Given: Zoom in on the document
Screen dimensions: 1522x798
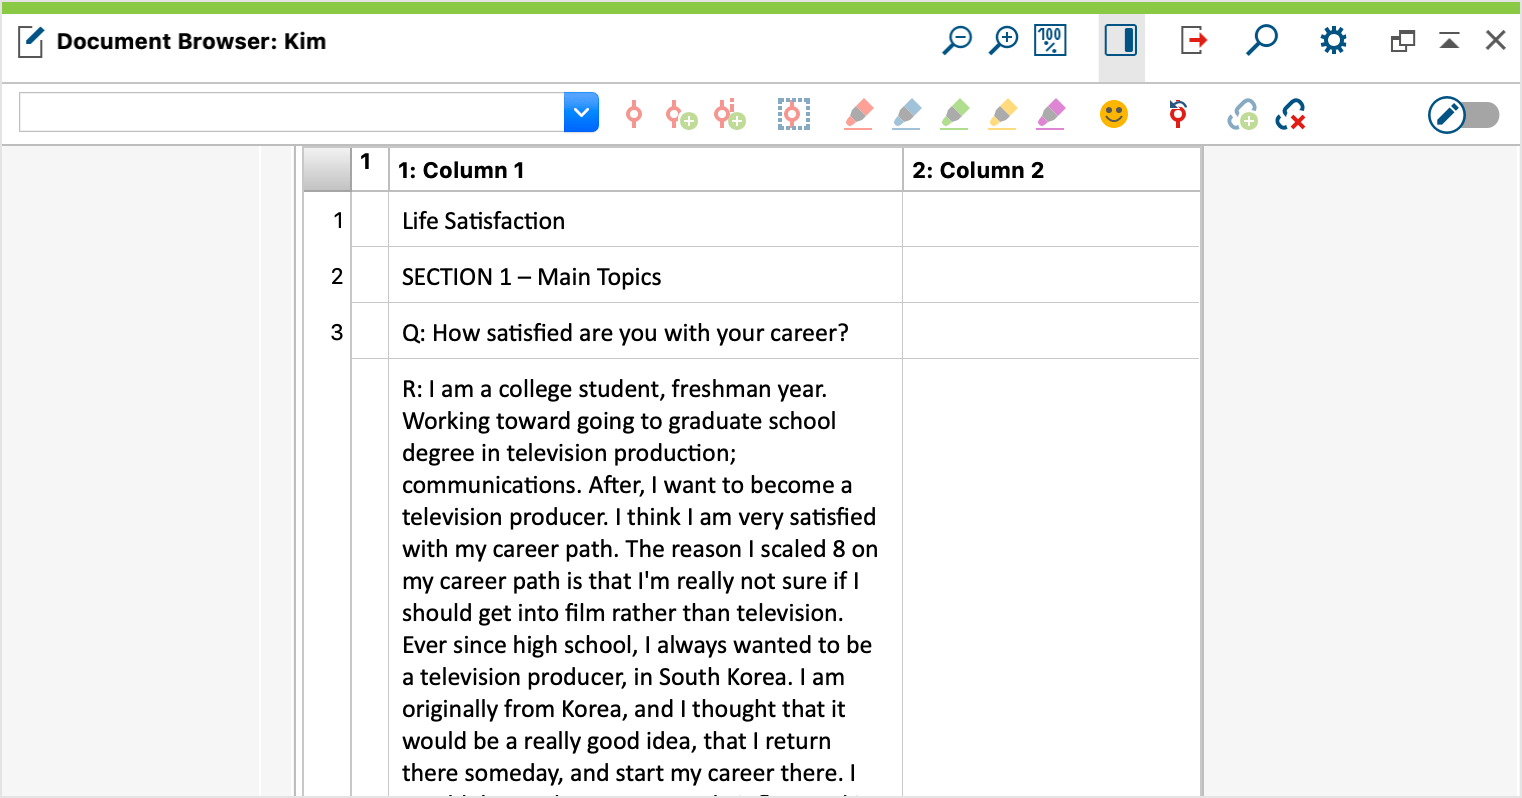Looking at the screenshot, I should [1003, 41].
